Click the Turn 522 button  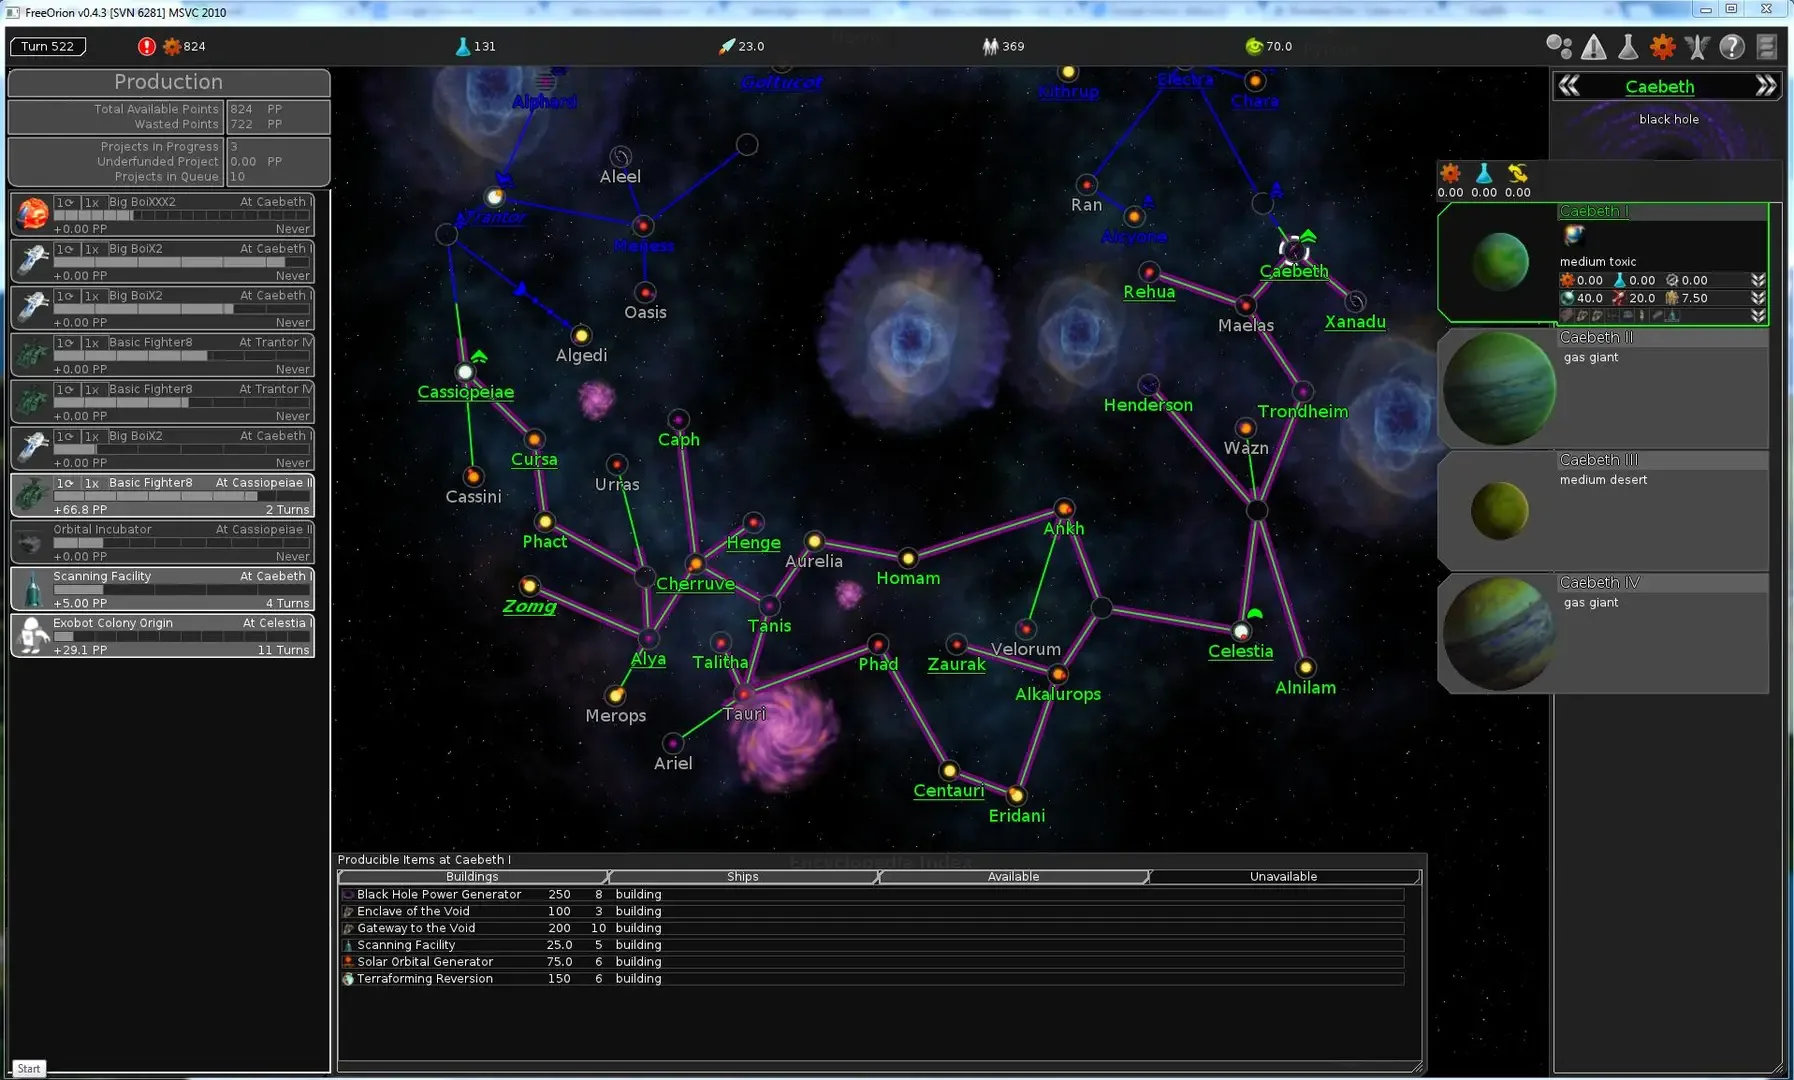click(48, 46)
